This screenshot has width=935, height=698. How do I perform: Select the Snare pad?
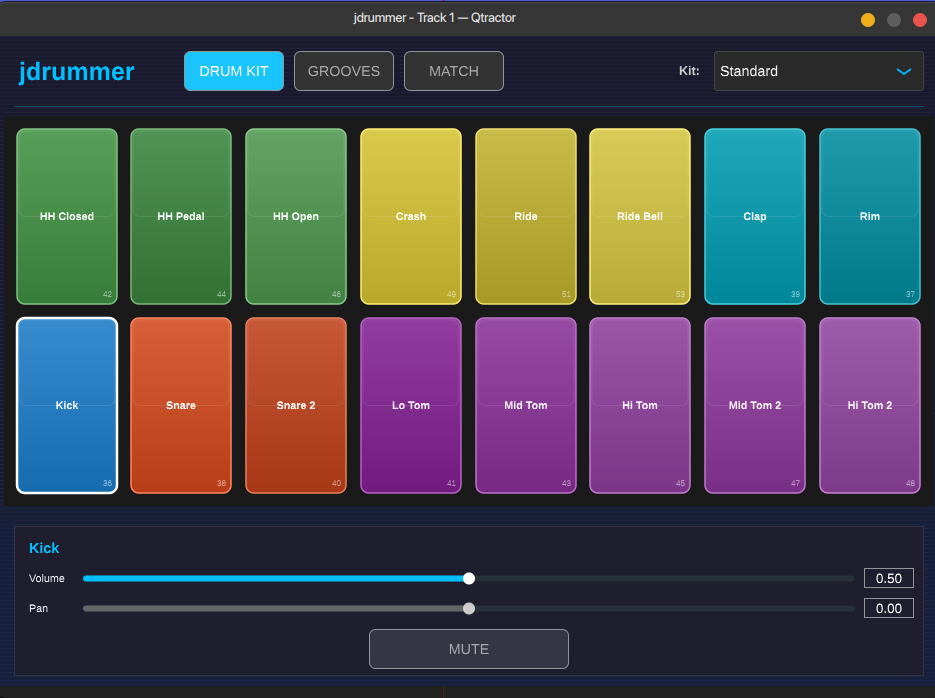click(181, 405)
